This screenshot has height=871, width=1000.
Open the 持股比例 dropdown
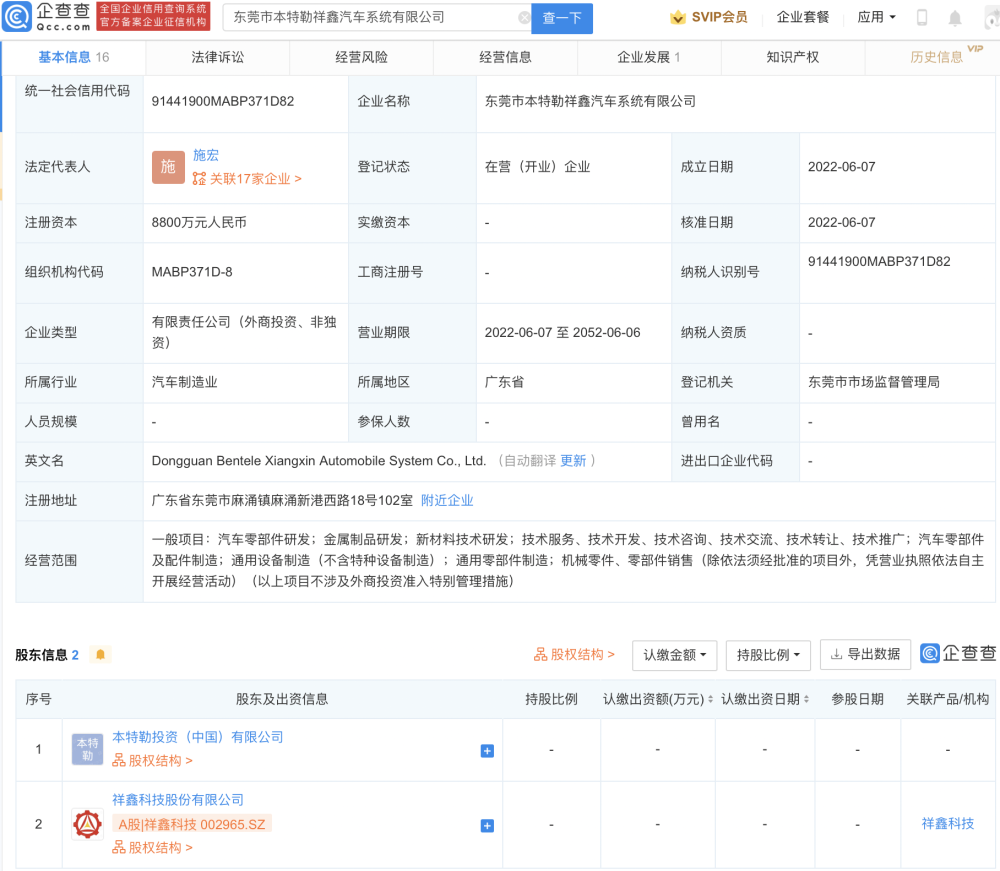(768, 655)
